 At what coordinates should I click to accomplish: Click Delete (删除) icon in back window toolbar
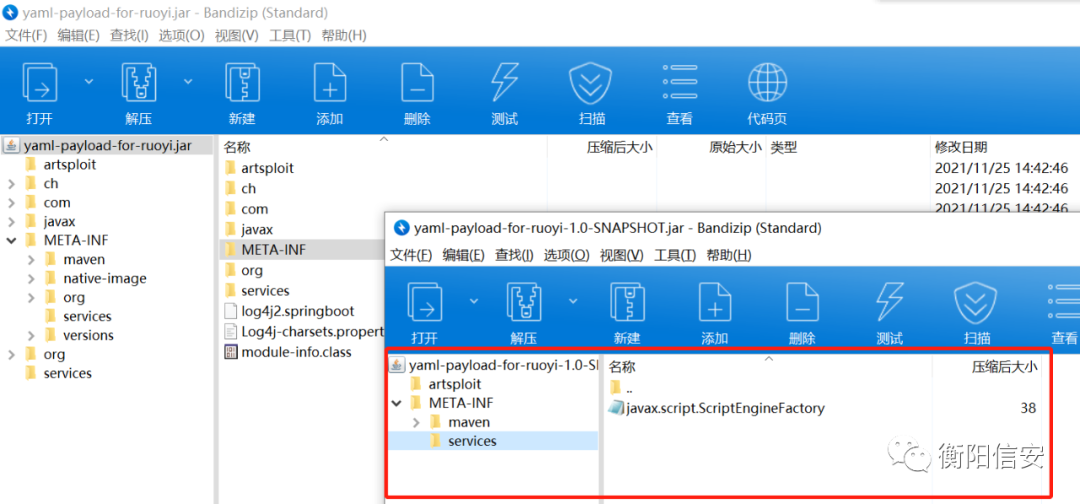point(417,83)
